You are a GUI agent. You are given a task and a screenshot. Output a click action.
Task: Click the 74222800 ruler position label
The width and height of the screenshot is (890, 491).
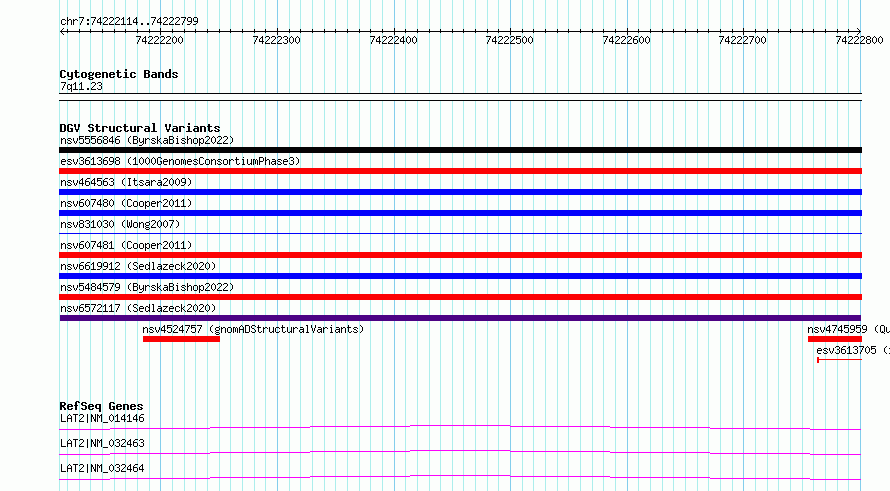point(859,40)
